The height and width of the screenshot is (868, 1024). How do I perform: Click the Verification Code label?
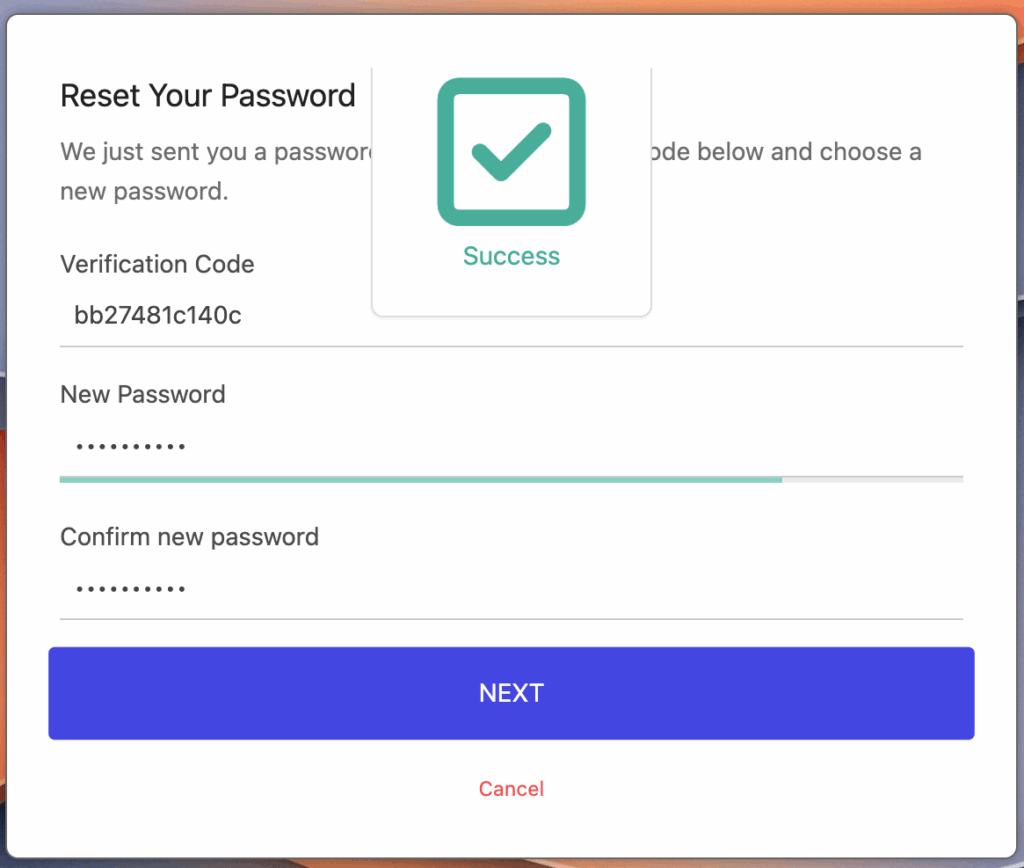(x=157, y=264)
